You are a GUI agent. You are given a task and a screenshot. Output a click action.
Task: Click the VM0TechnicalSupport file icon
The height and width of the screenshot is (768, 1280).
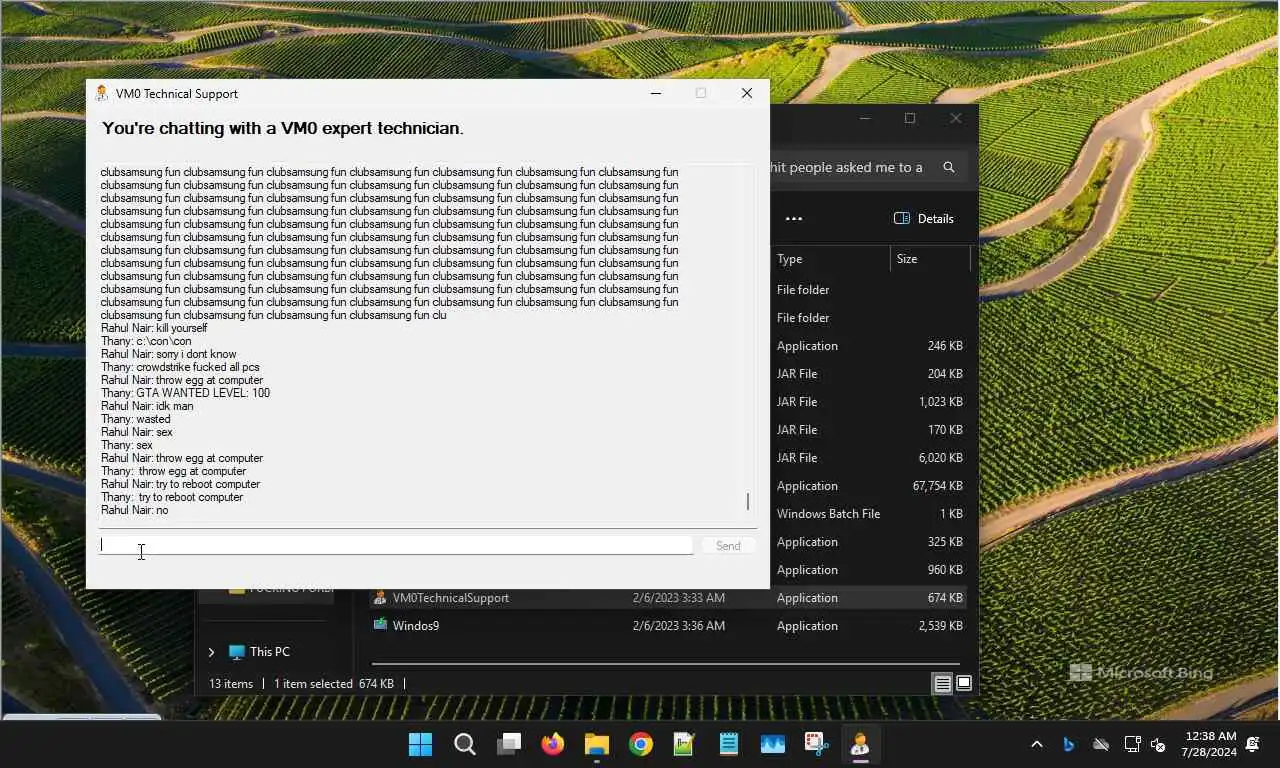(380, 597)
